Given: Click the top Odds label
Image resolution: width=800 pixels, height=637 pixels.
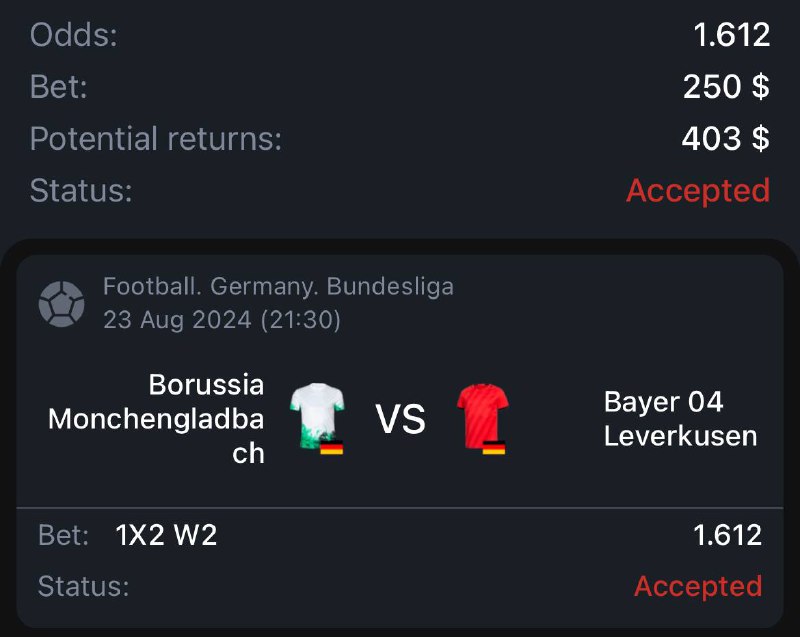Looking at the screenshot, I should 73,35.
